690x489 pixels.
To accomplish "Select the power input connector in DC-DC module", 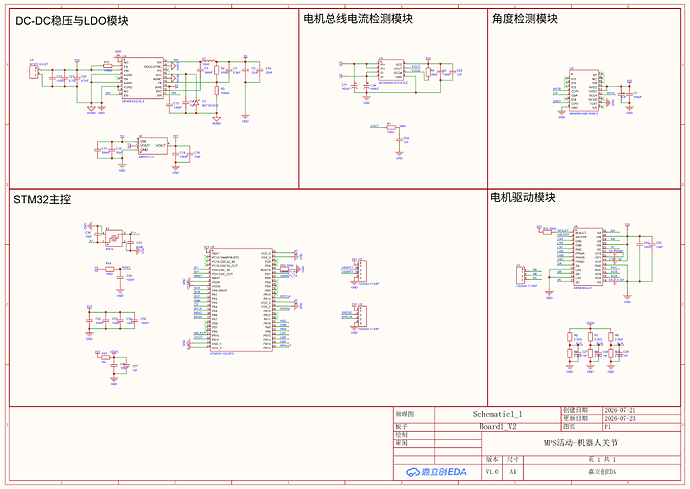I will click(33, 72).
